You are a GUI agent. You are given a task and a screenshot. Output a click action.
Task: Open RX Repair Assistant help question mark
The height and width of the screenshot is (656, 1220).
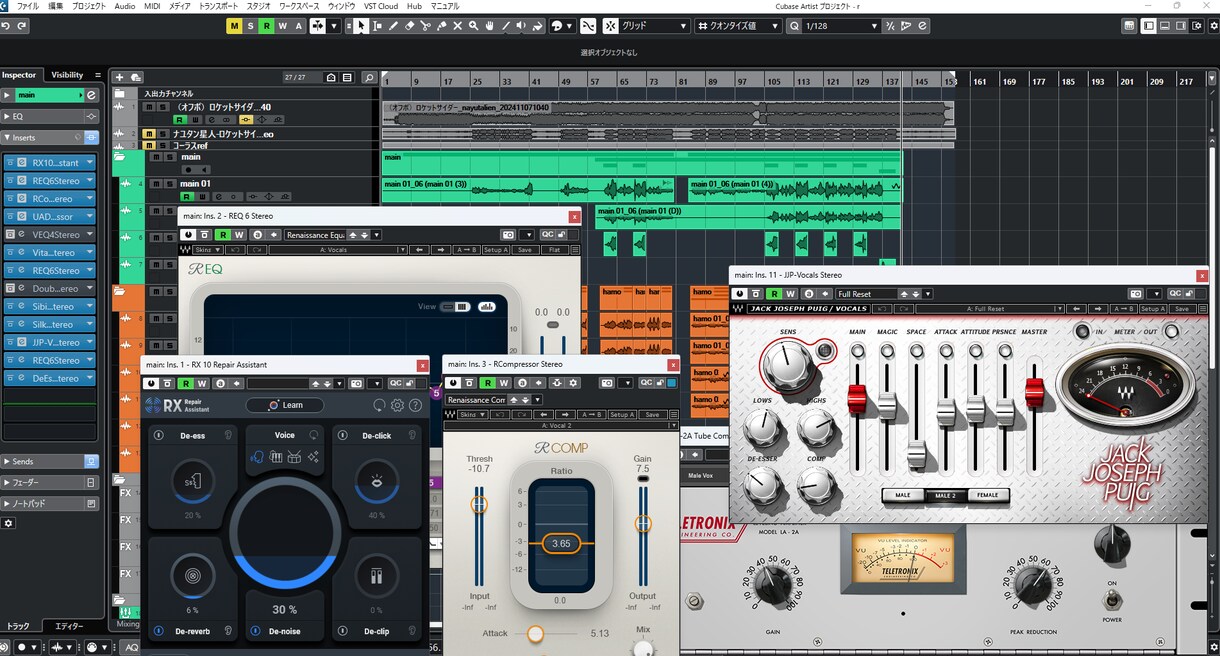coord(414,405)
